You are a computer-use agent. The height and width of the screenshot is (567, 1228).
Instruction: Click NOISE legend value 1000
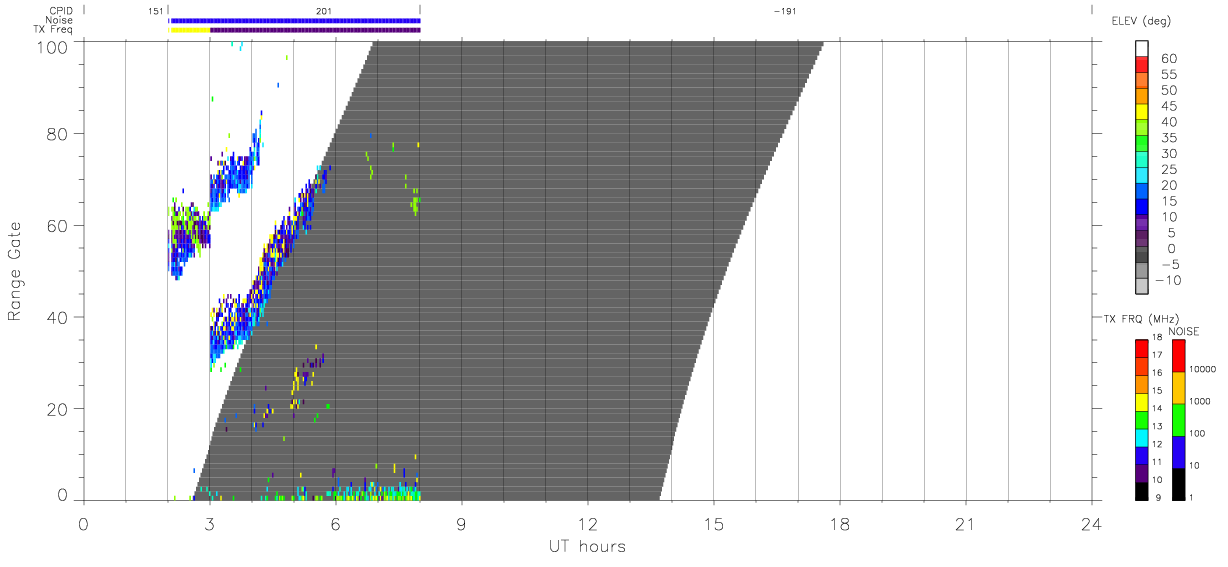click(1201, 401)
